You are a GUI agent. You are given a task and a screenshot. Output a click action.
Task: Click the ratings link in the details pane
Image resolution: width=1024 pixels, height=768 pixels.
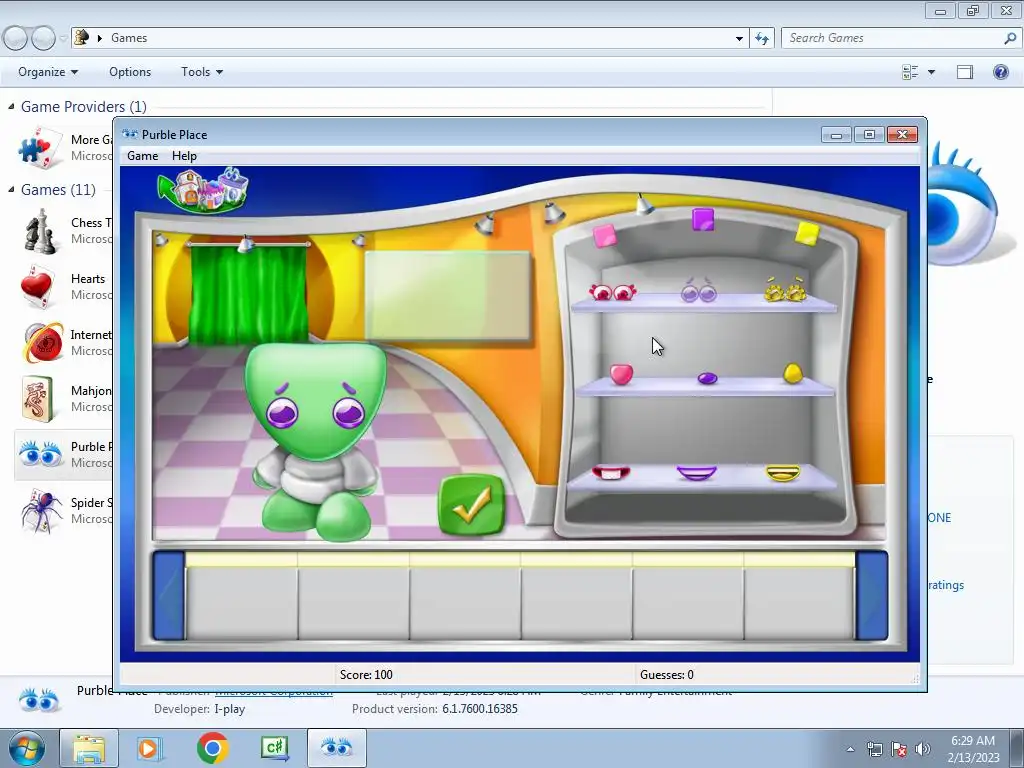pos(946,585)
